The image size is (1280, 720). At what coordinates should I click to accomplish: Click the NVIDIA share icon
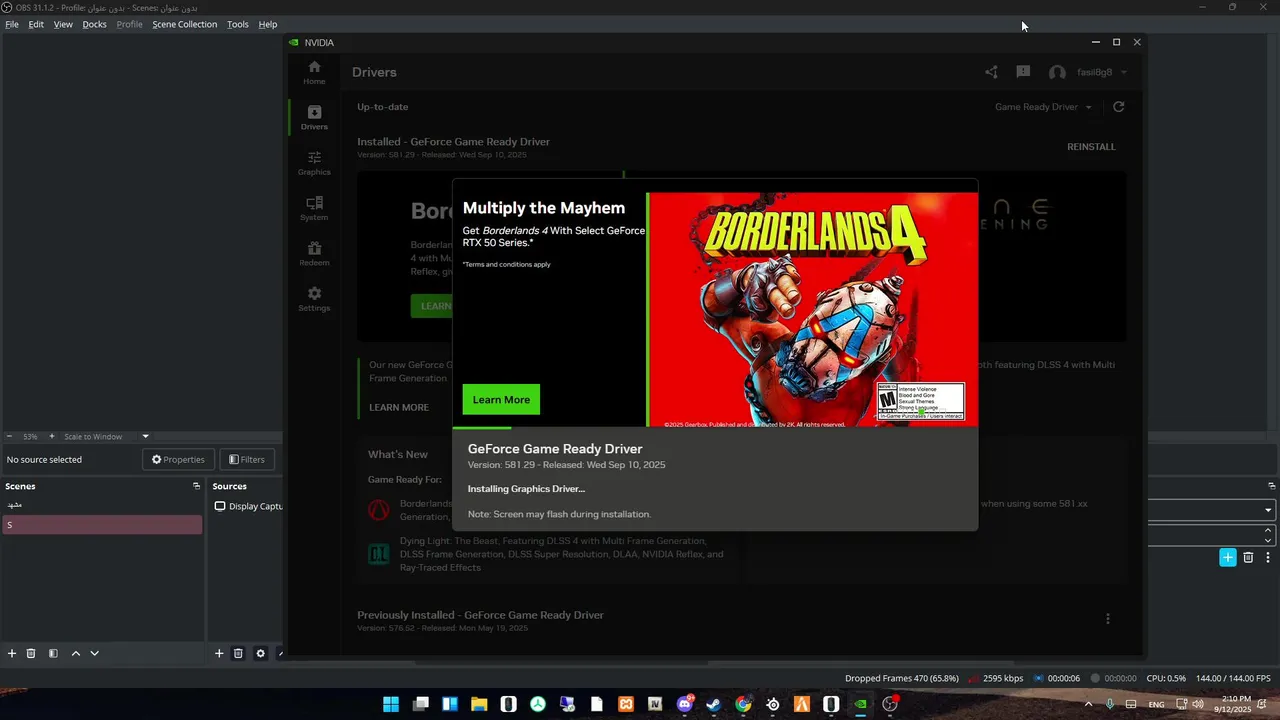pyautogui.click(x=991, y=72)
